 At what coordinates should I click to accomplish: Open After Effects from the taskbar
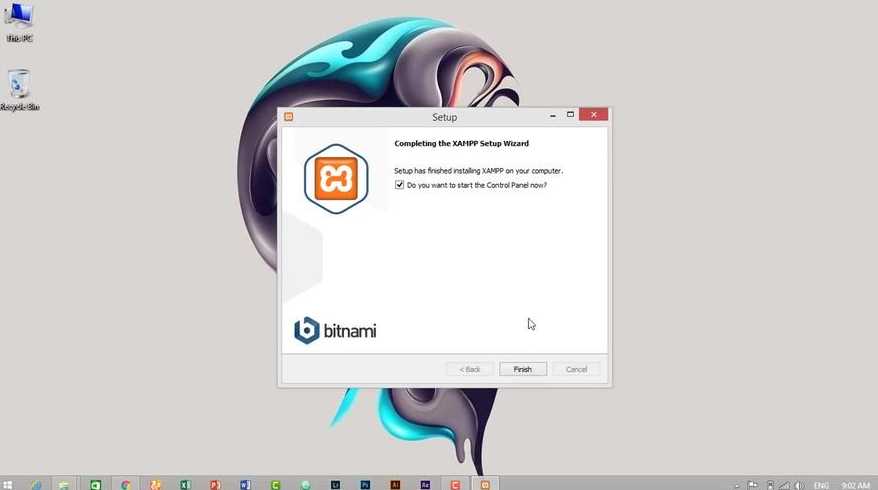[425, 484]
